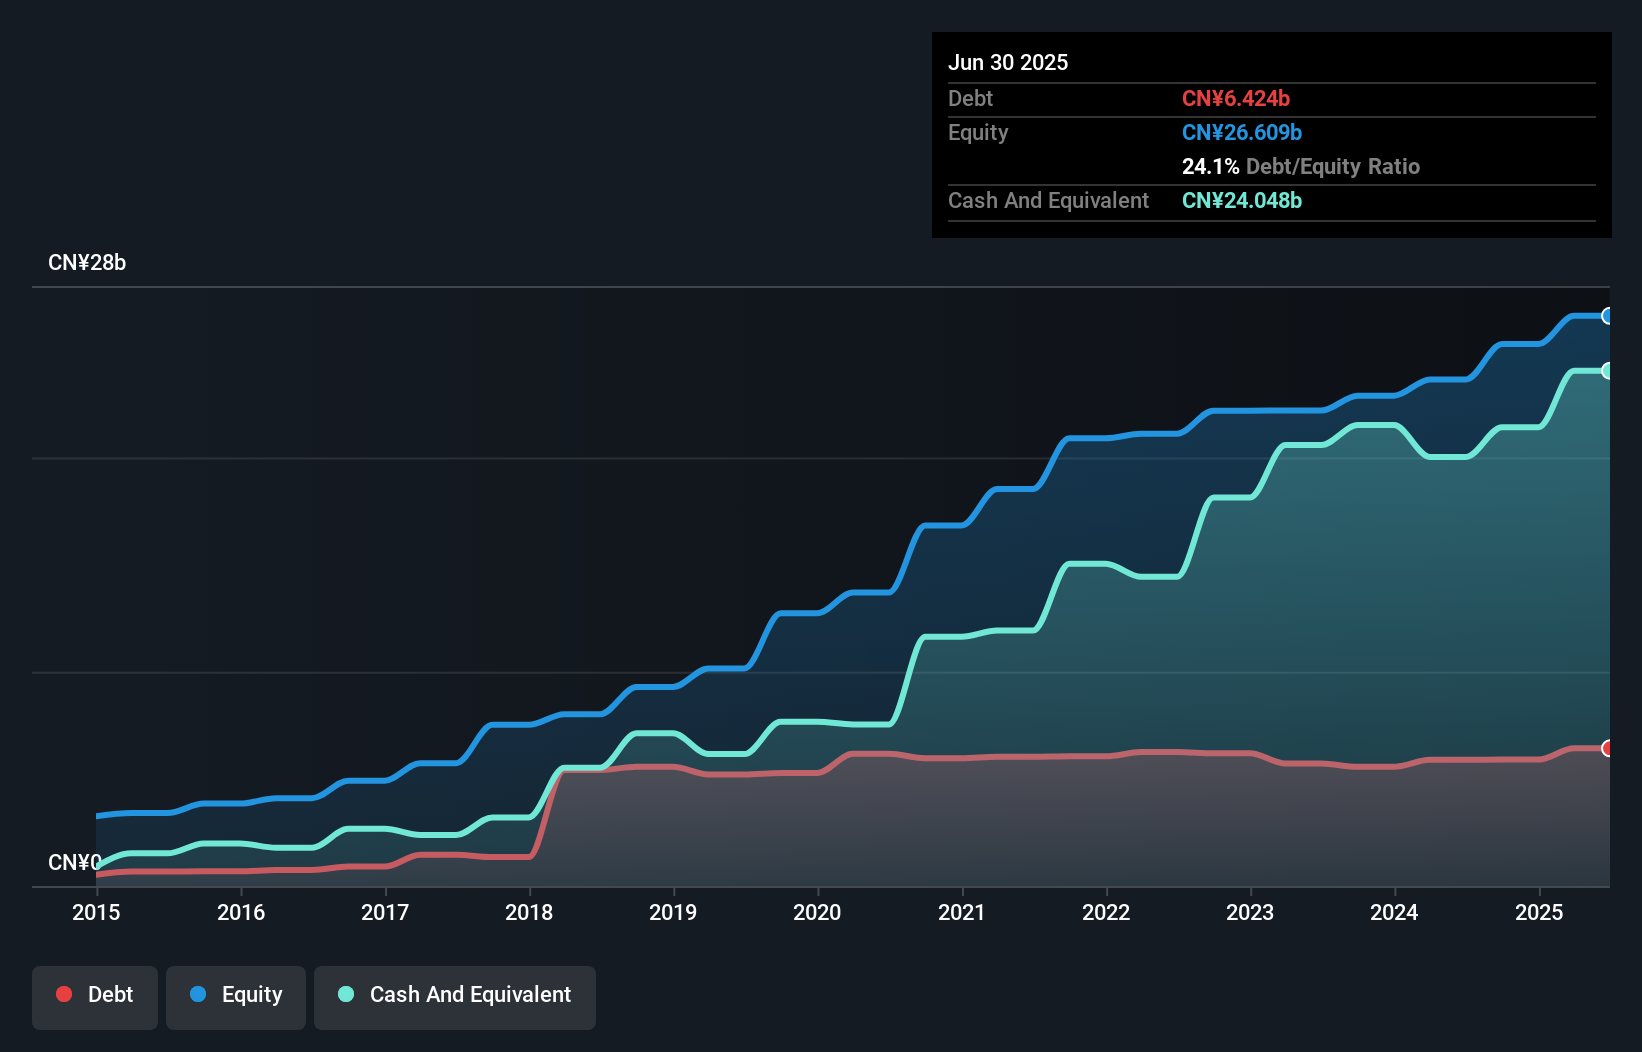
Task: Select the blue Equity legend dot icon
Action: point(199,994)
